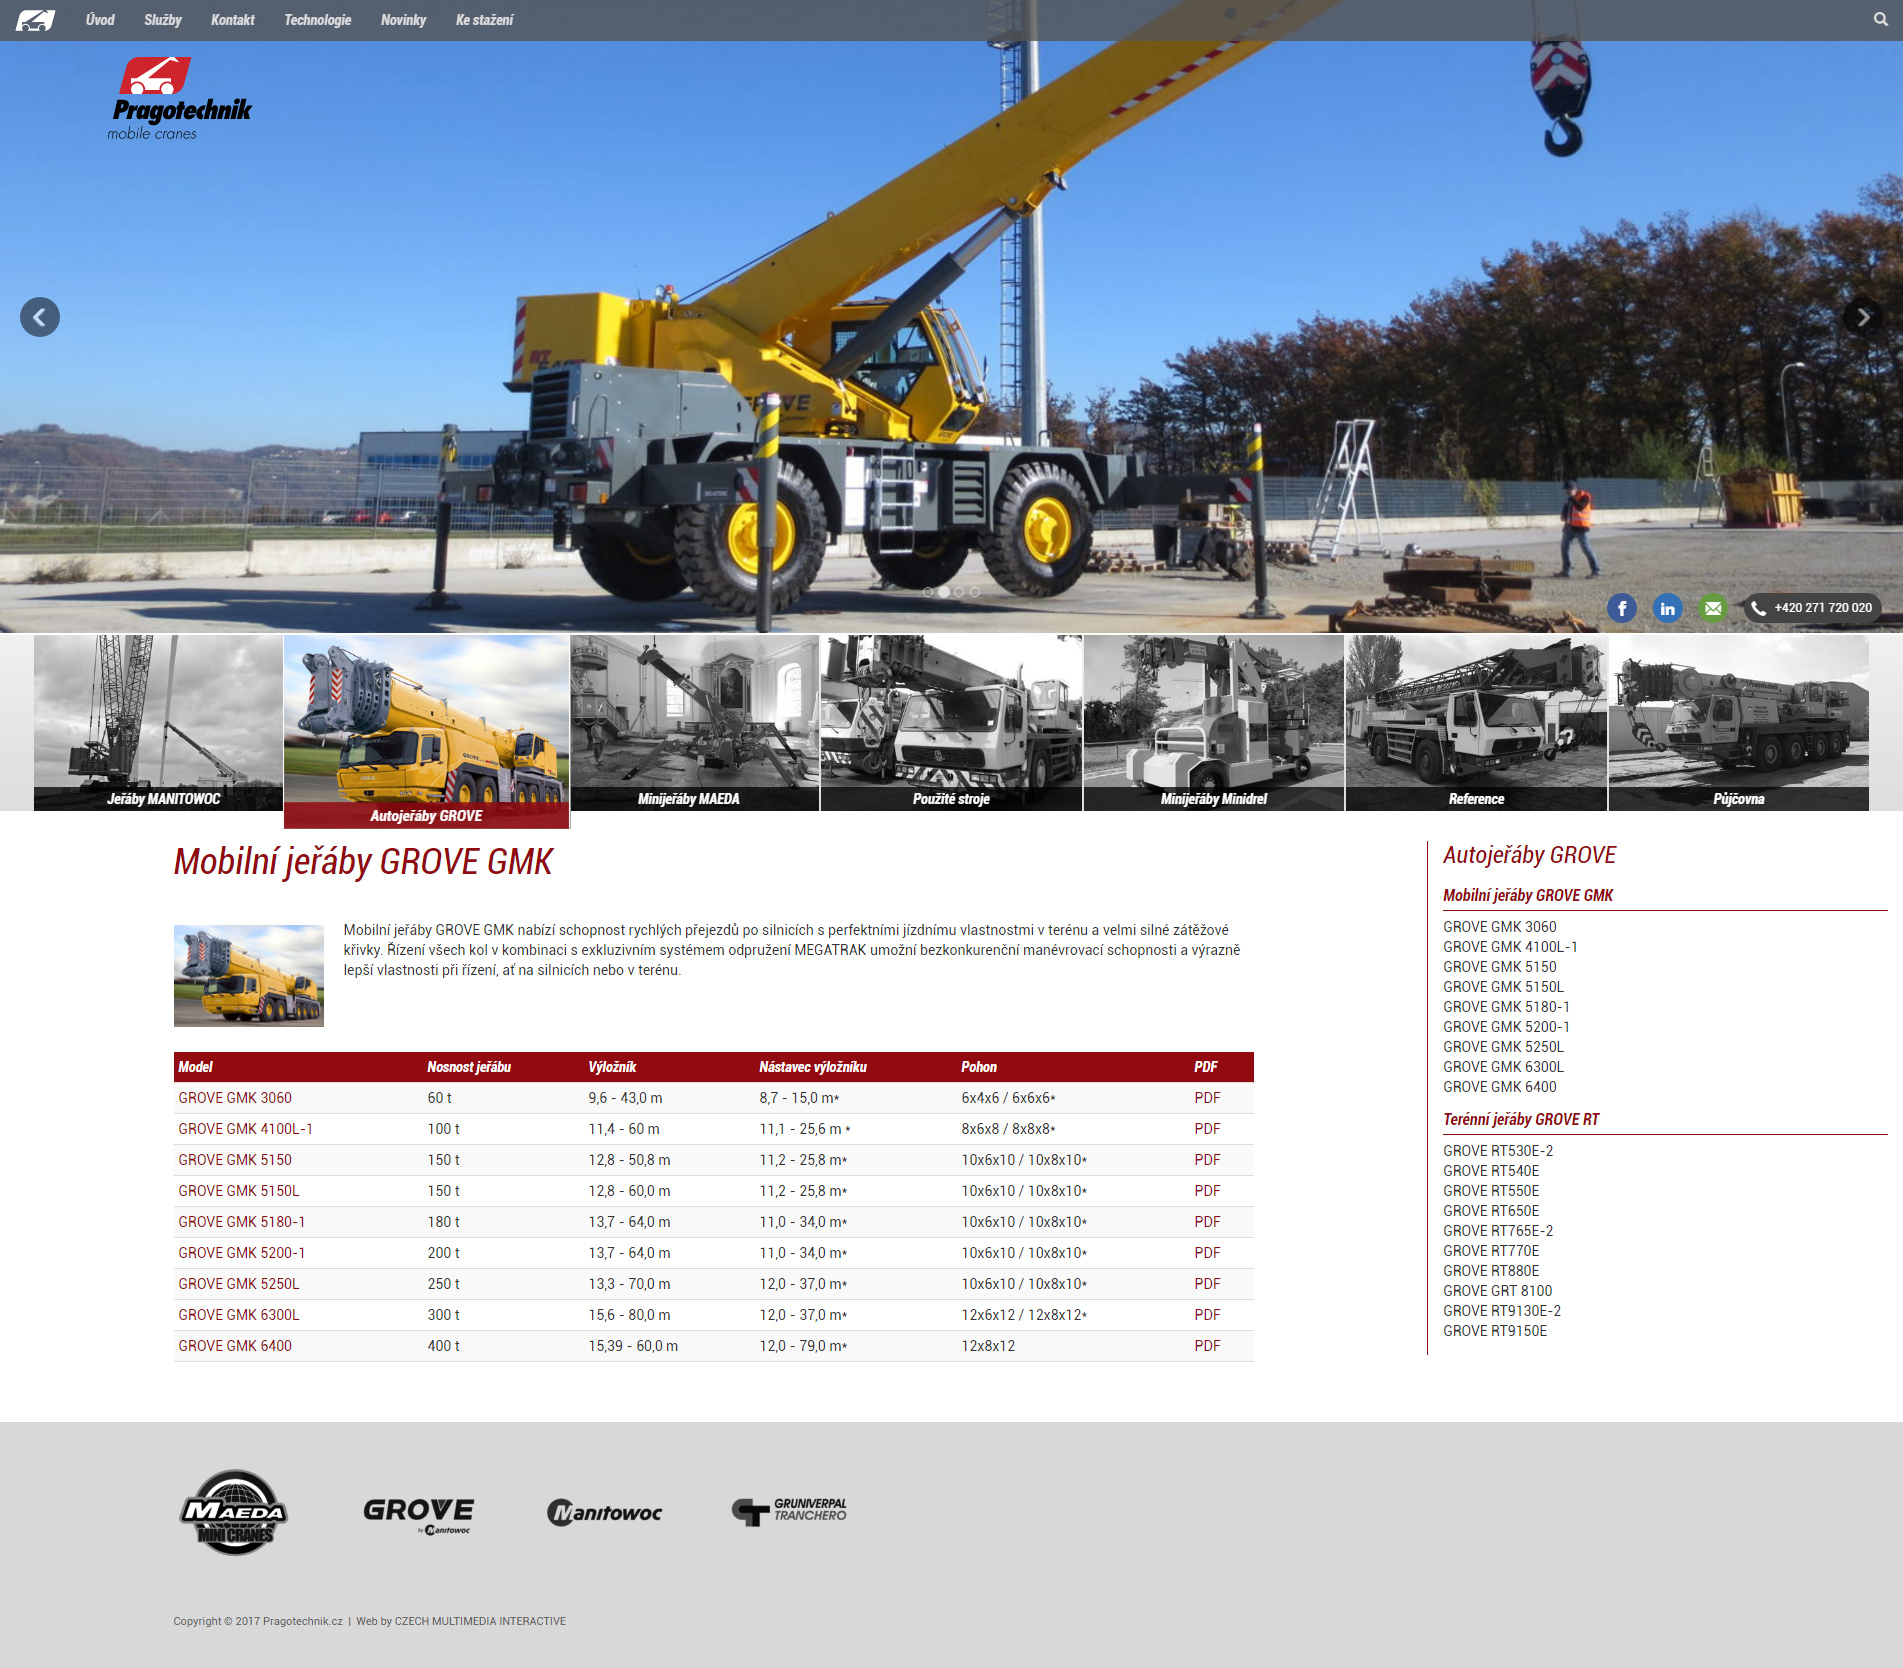The width and height of the screenshot is (1903, 1668).
Task: Download PDF for GROVE GMK 6400
Action: point(1207,1346)
